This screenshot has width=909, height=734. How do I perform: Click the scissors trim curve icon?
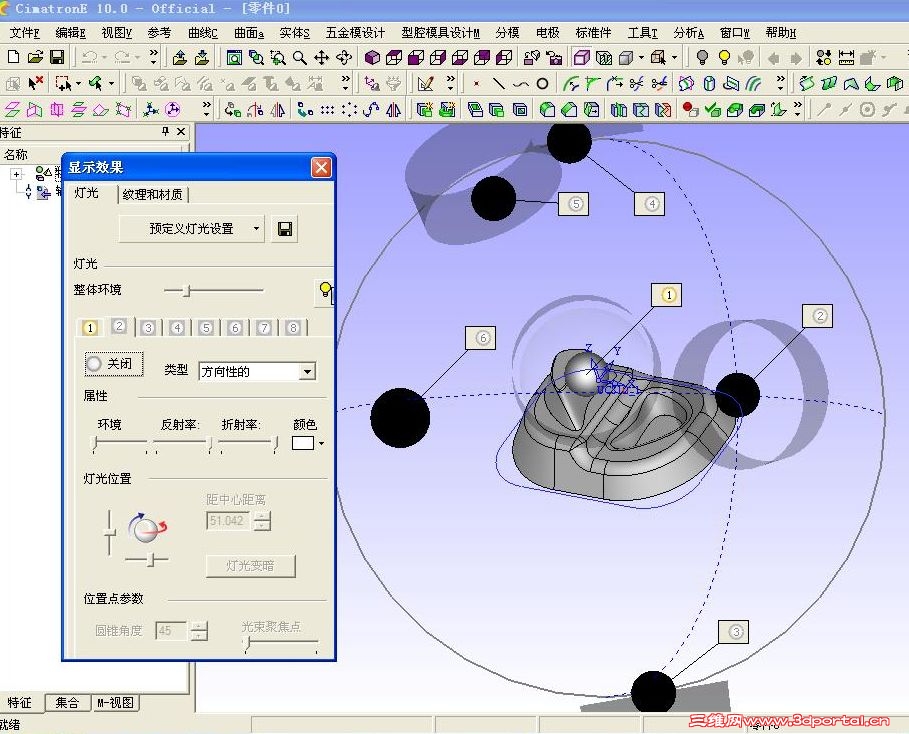click(x=637, y=83)
